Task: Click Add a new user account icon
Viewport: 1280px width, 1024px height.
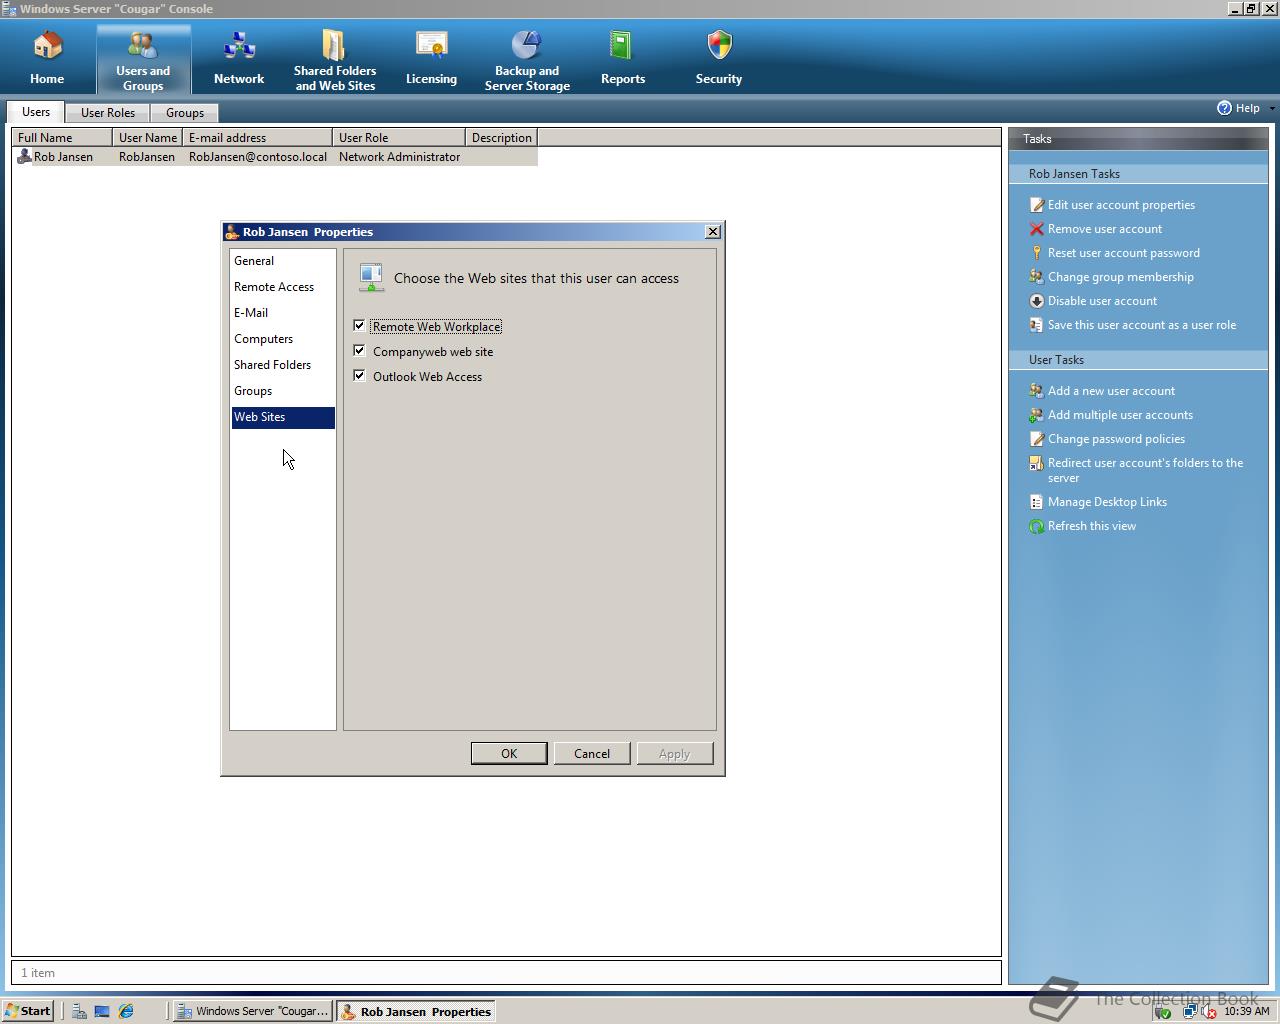Action: (x=1037, y=391)
